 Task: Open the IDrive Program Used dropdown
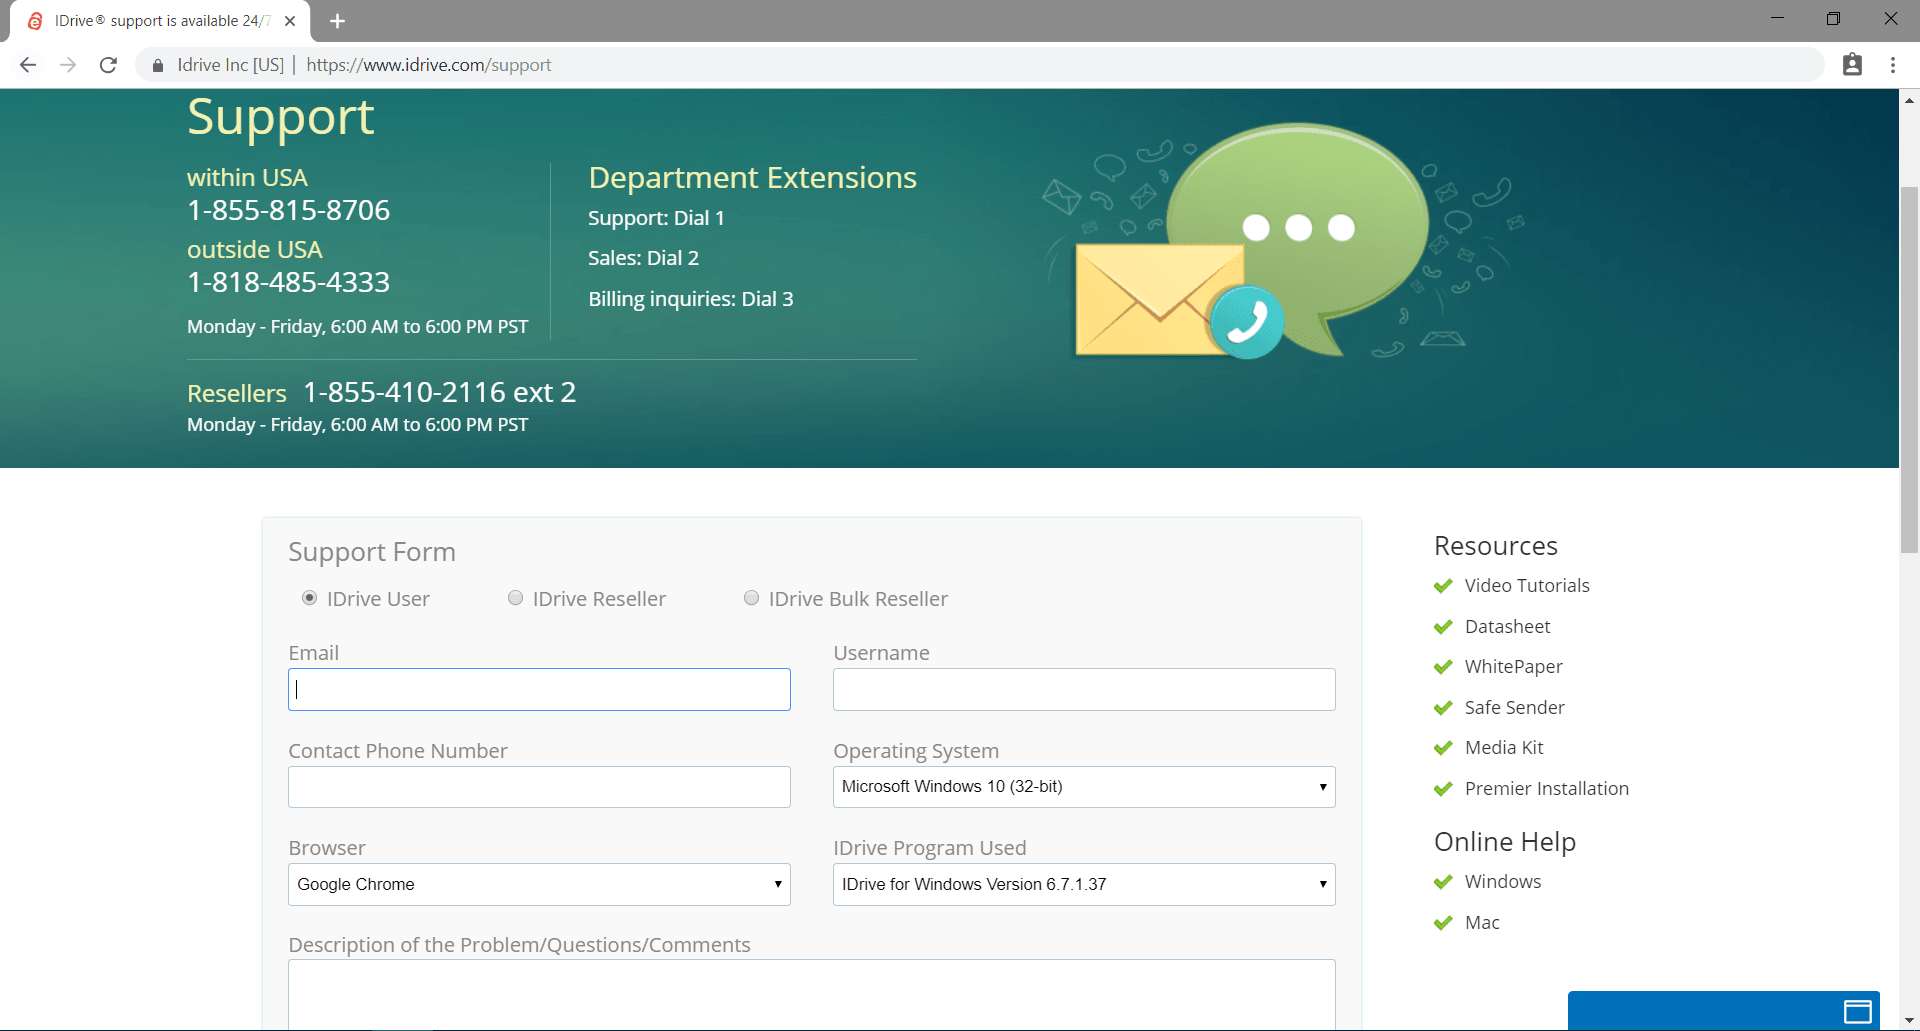pyautogui.click(x=1084, y=884)
